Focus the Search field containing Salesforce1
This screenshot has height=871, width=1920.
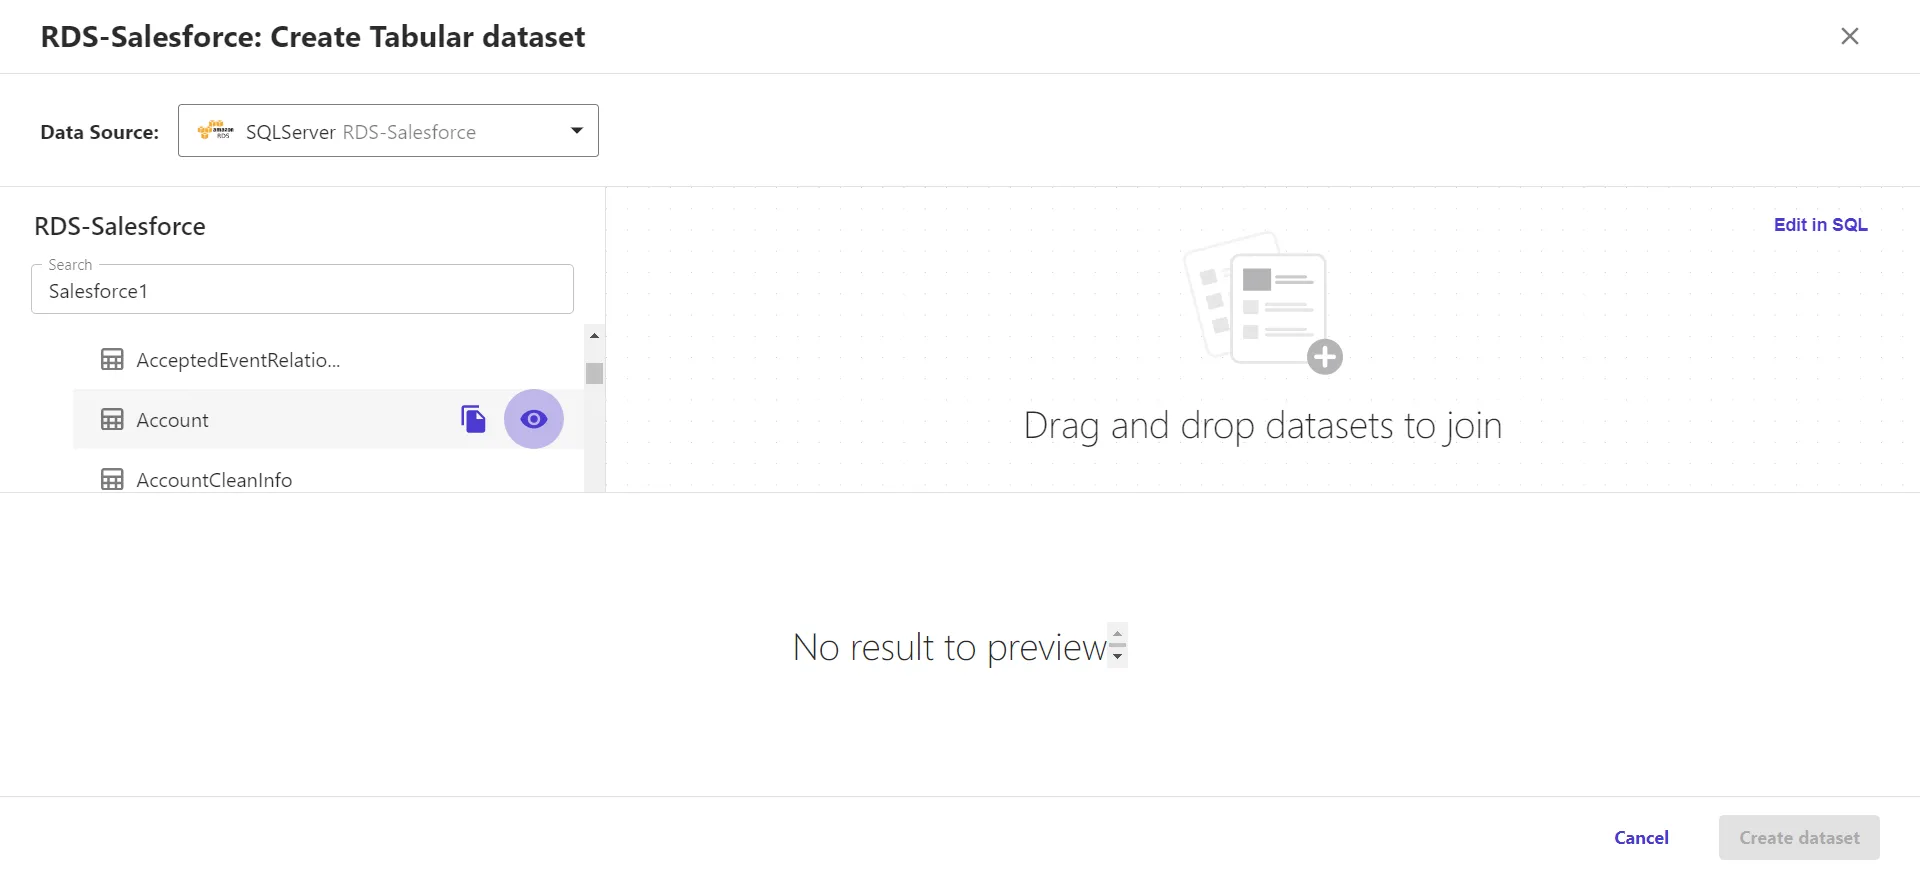point(302,291)
